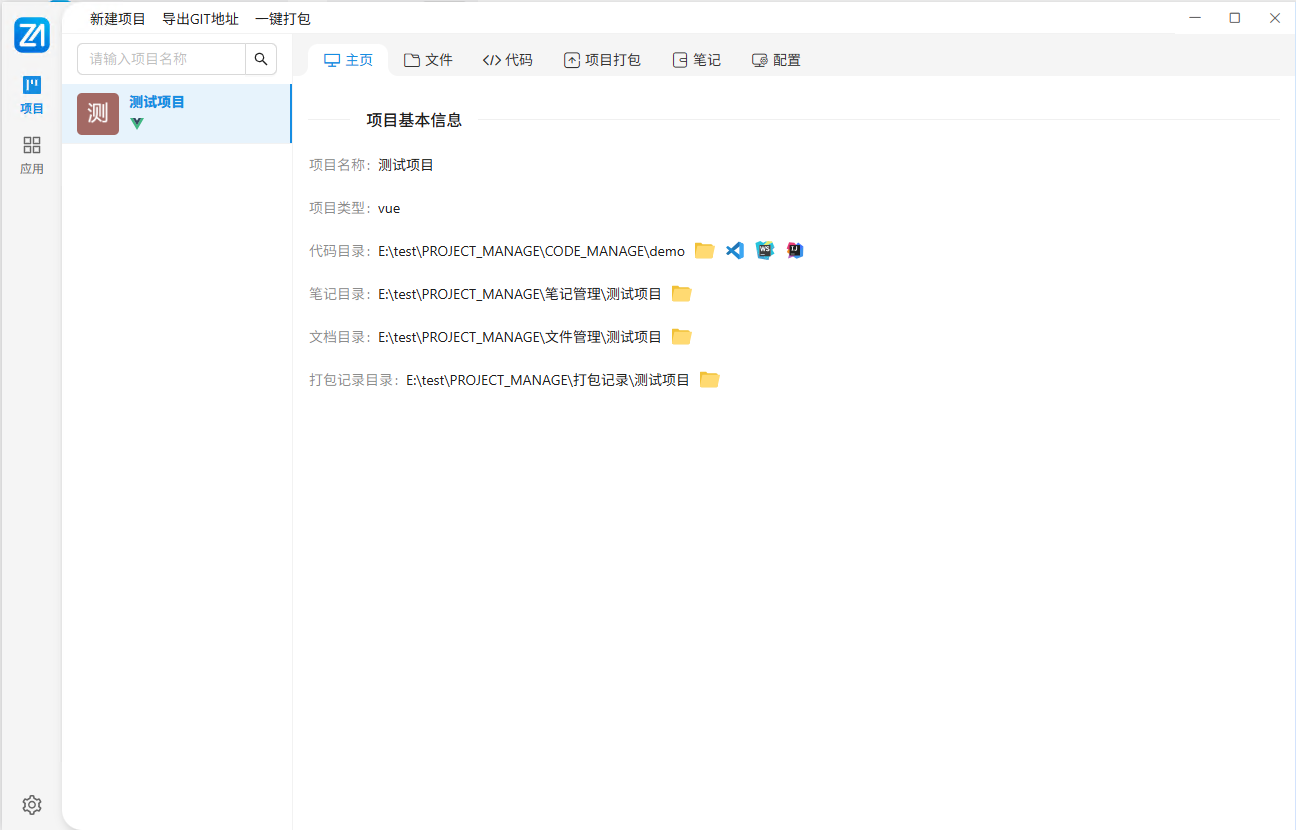Open the code directory in IntelliJ IDEA

point(795,251)
